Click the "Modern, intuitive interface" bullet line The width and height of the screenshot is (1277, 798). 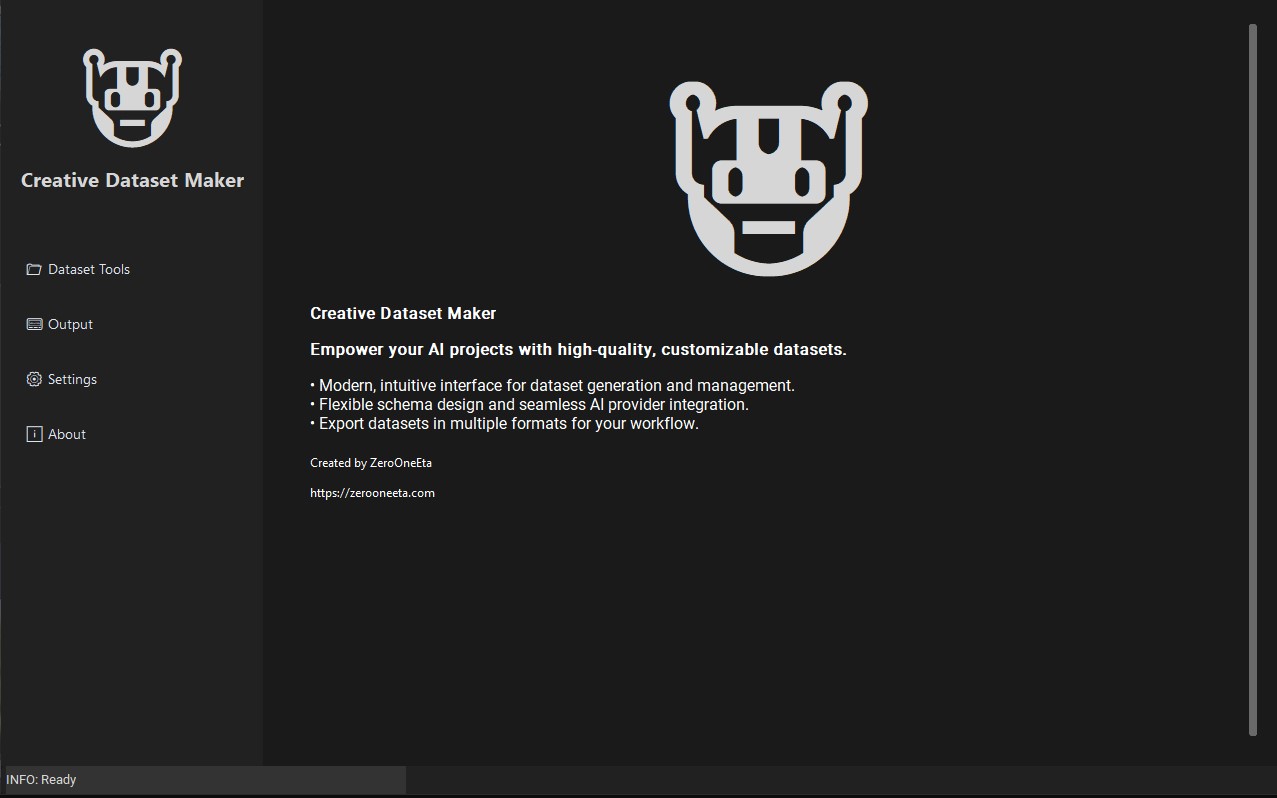pyautogui.click(x=552, y=385)
